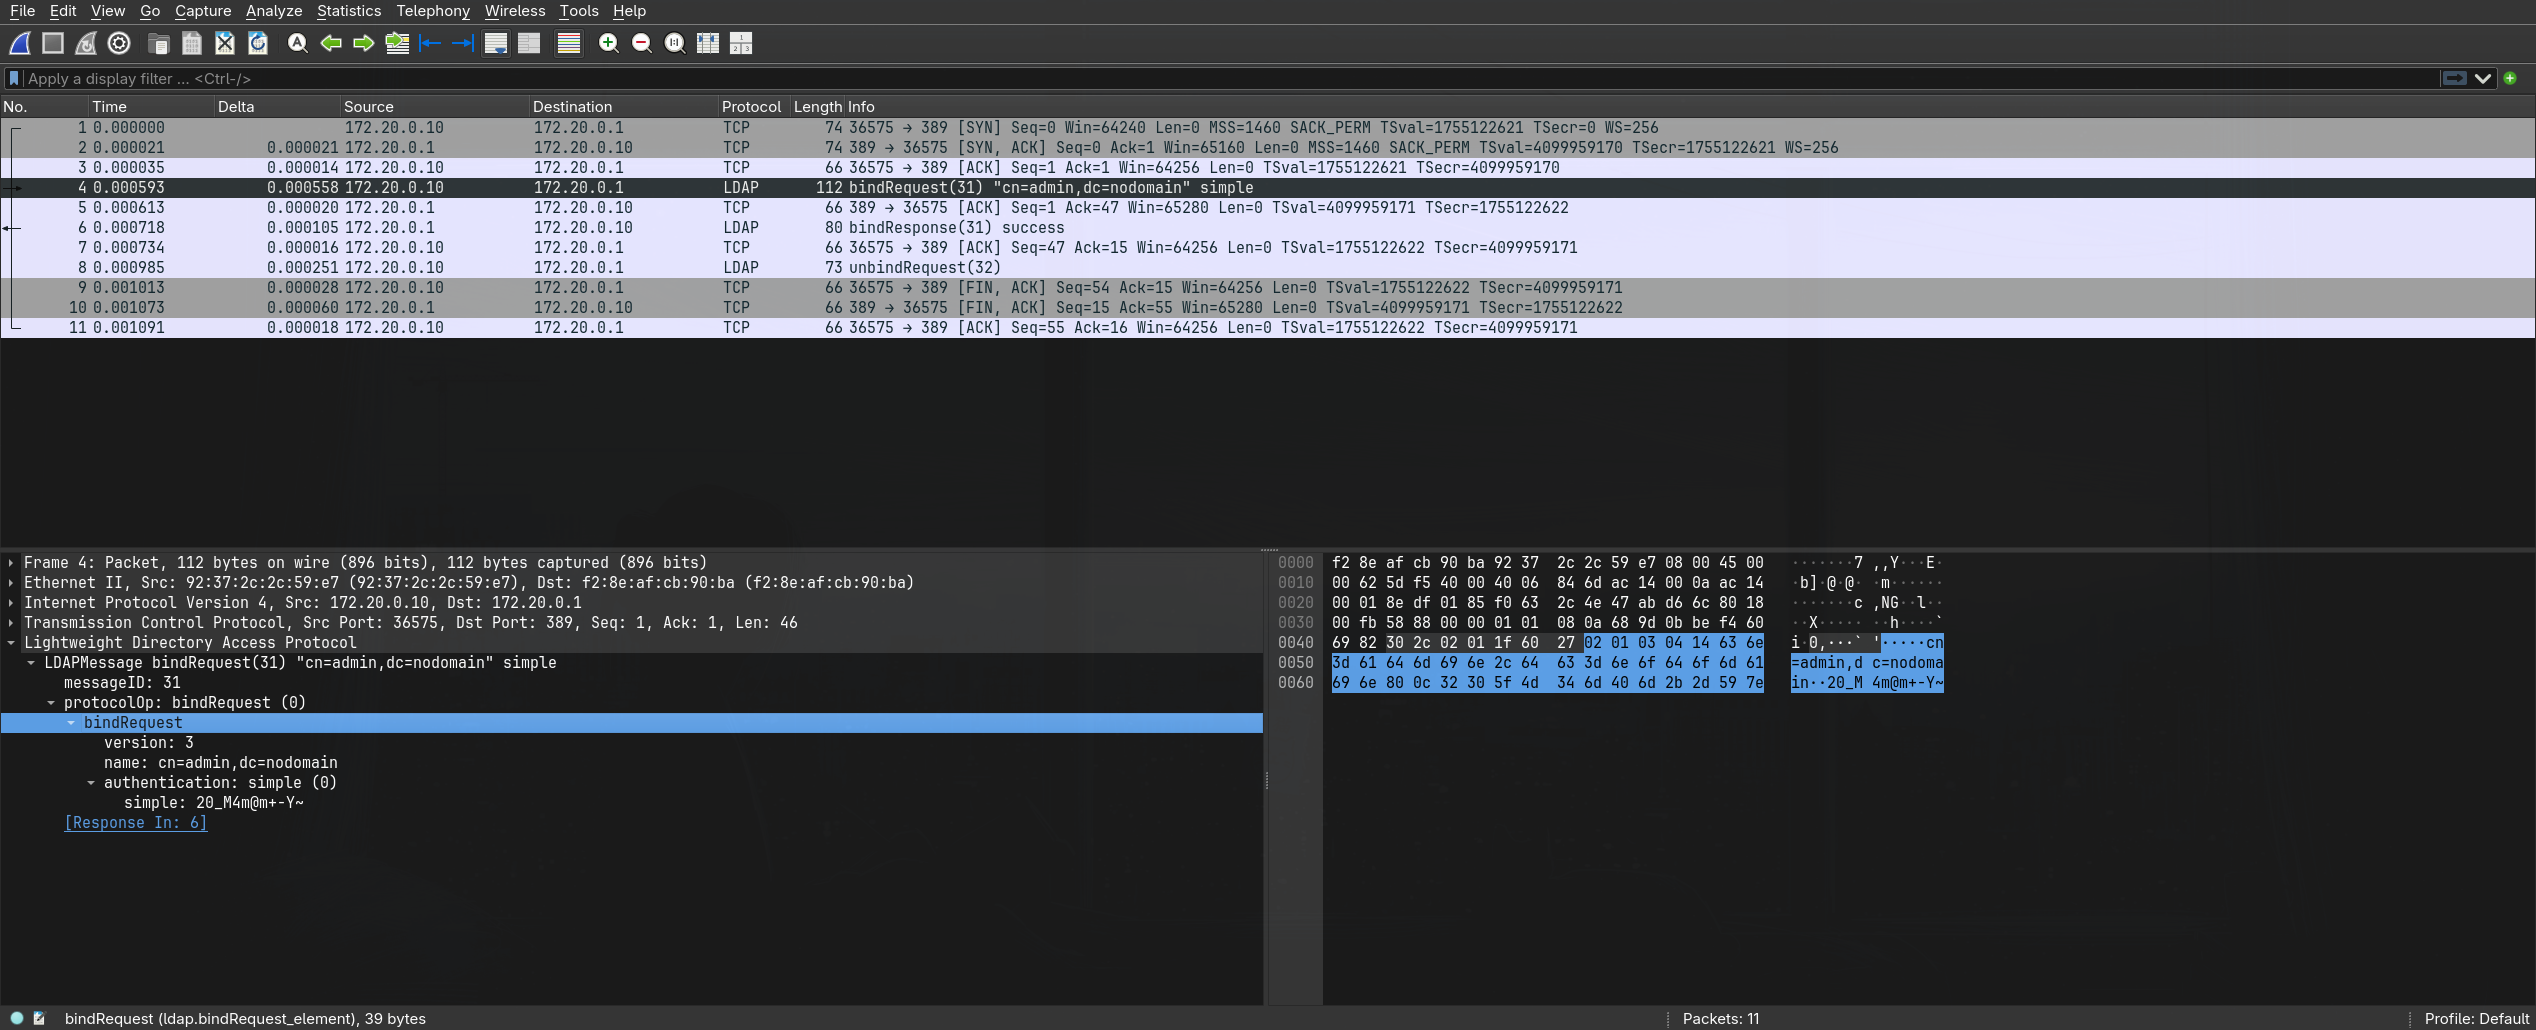The image size is (2536, 1030).
Task: Click the icon right of auto-scroll
Action: pos(529,43)
